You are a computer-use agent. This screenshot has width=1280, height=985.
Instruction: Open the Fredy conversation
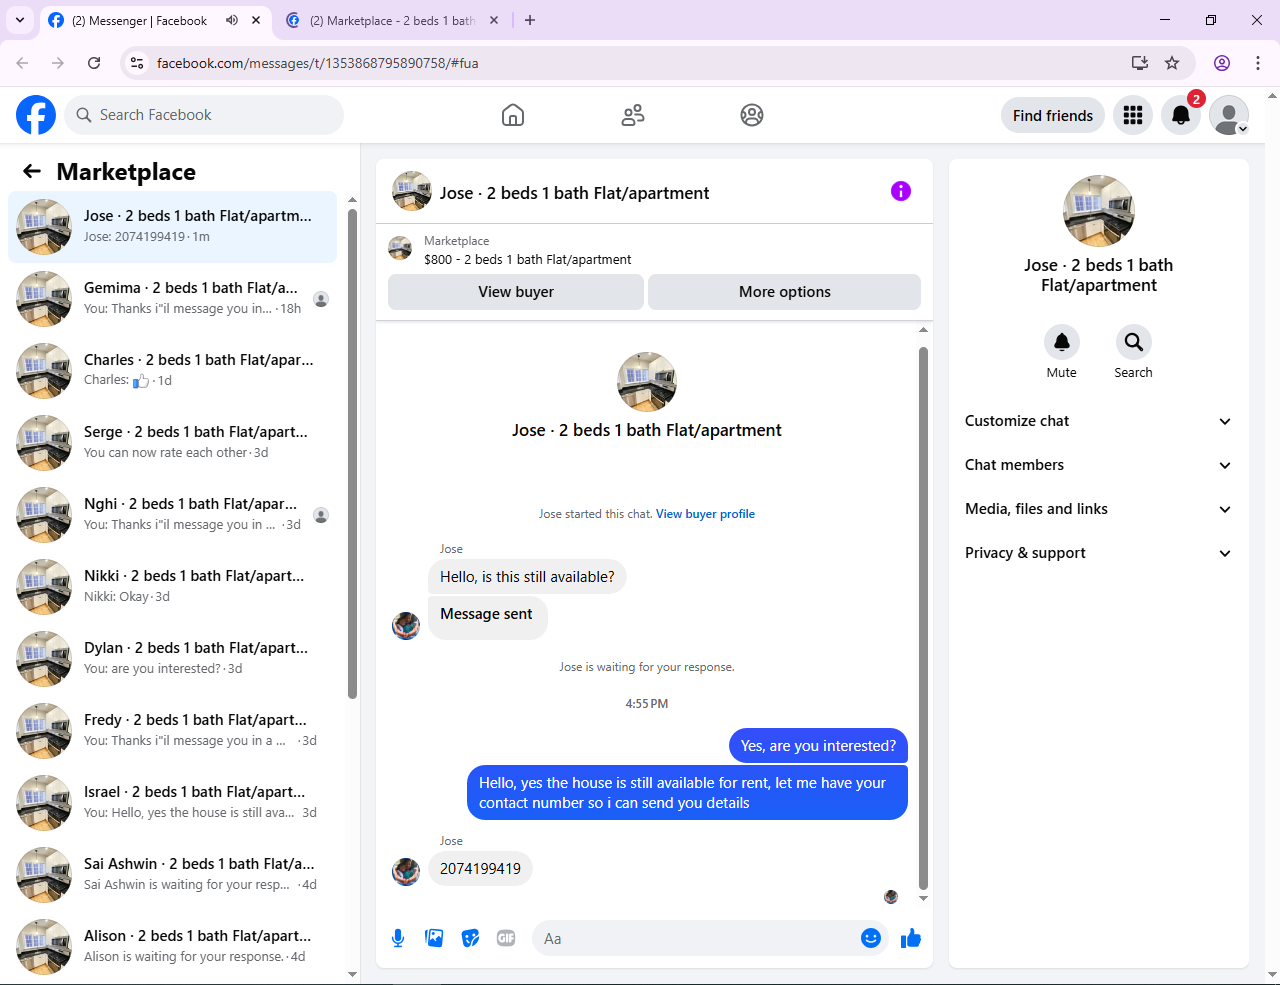click(172, 731)
